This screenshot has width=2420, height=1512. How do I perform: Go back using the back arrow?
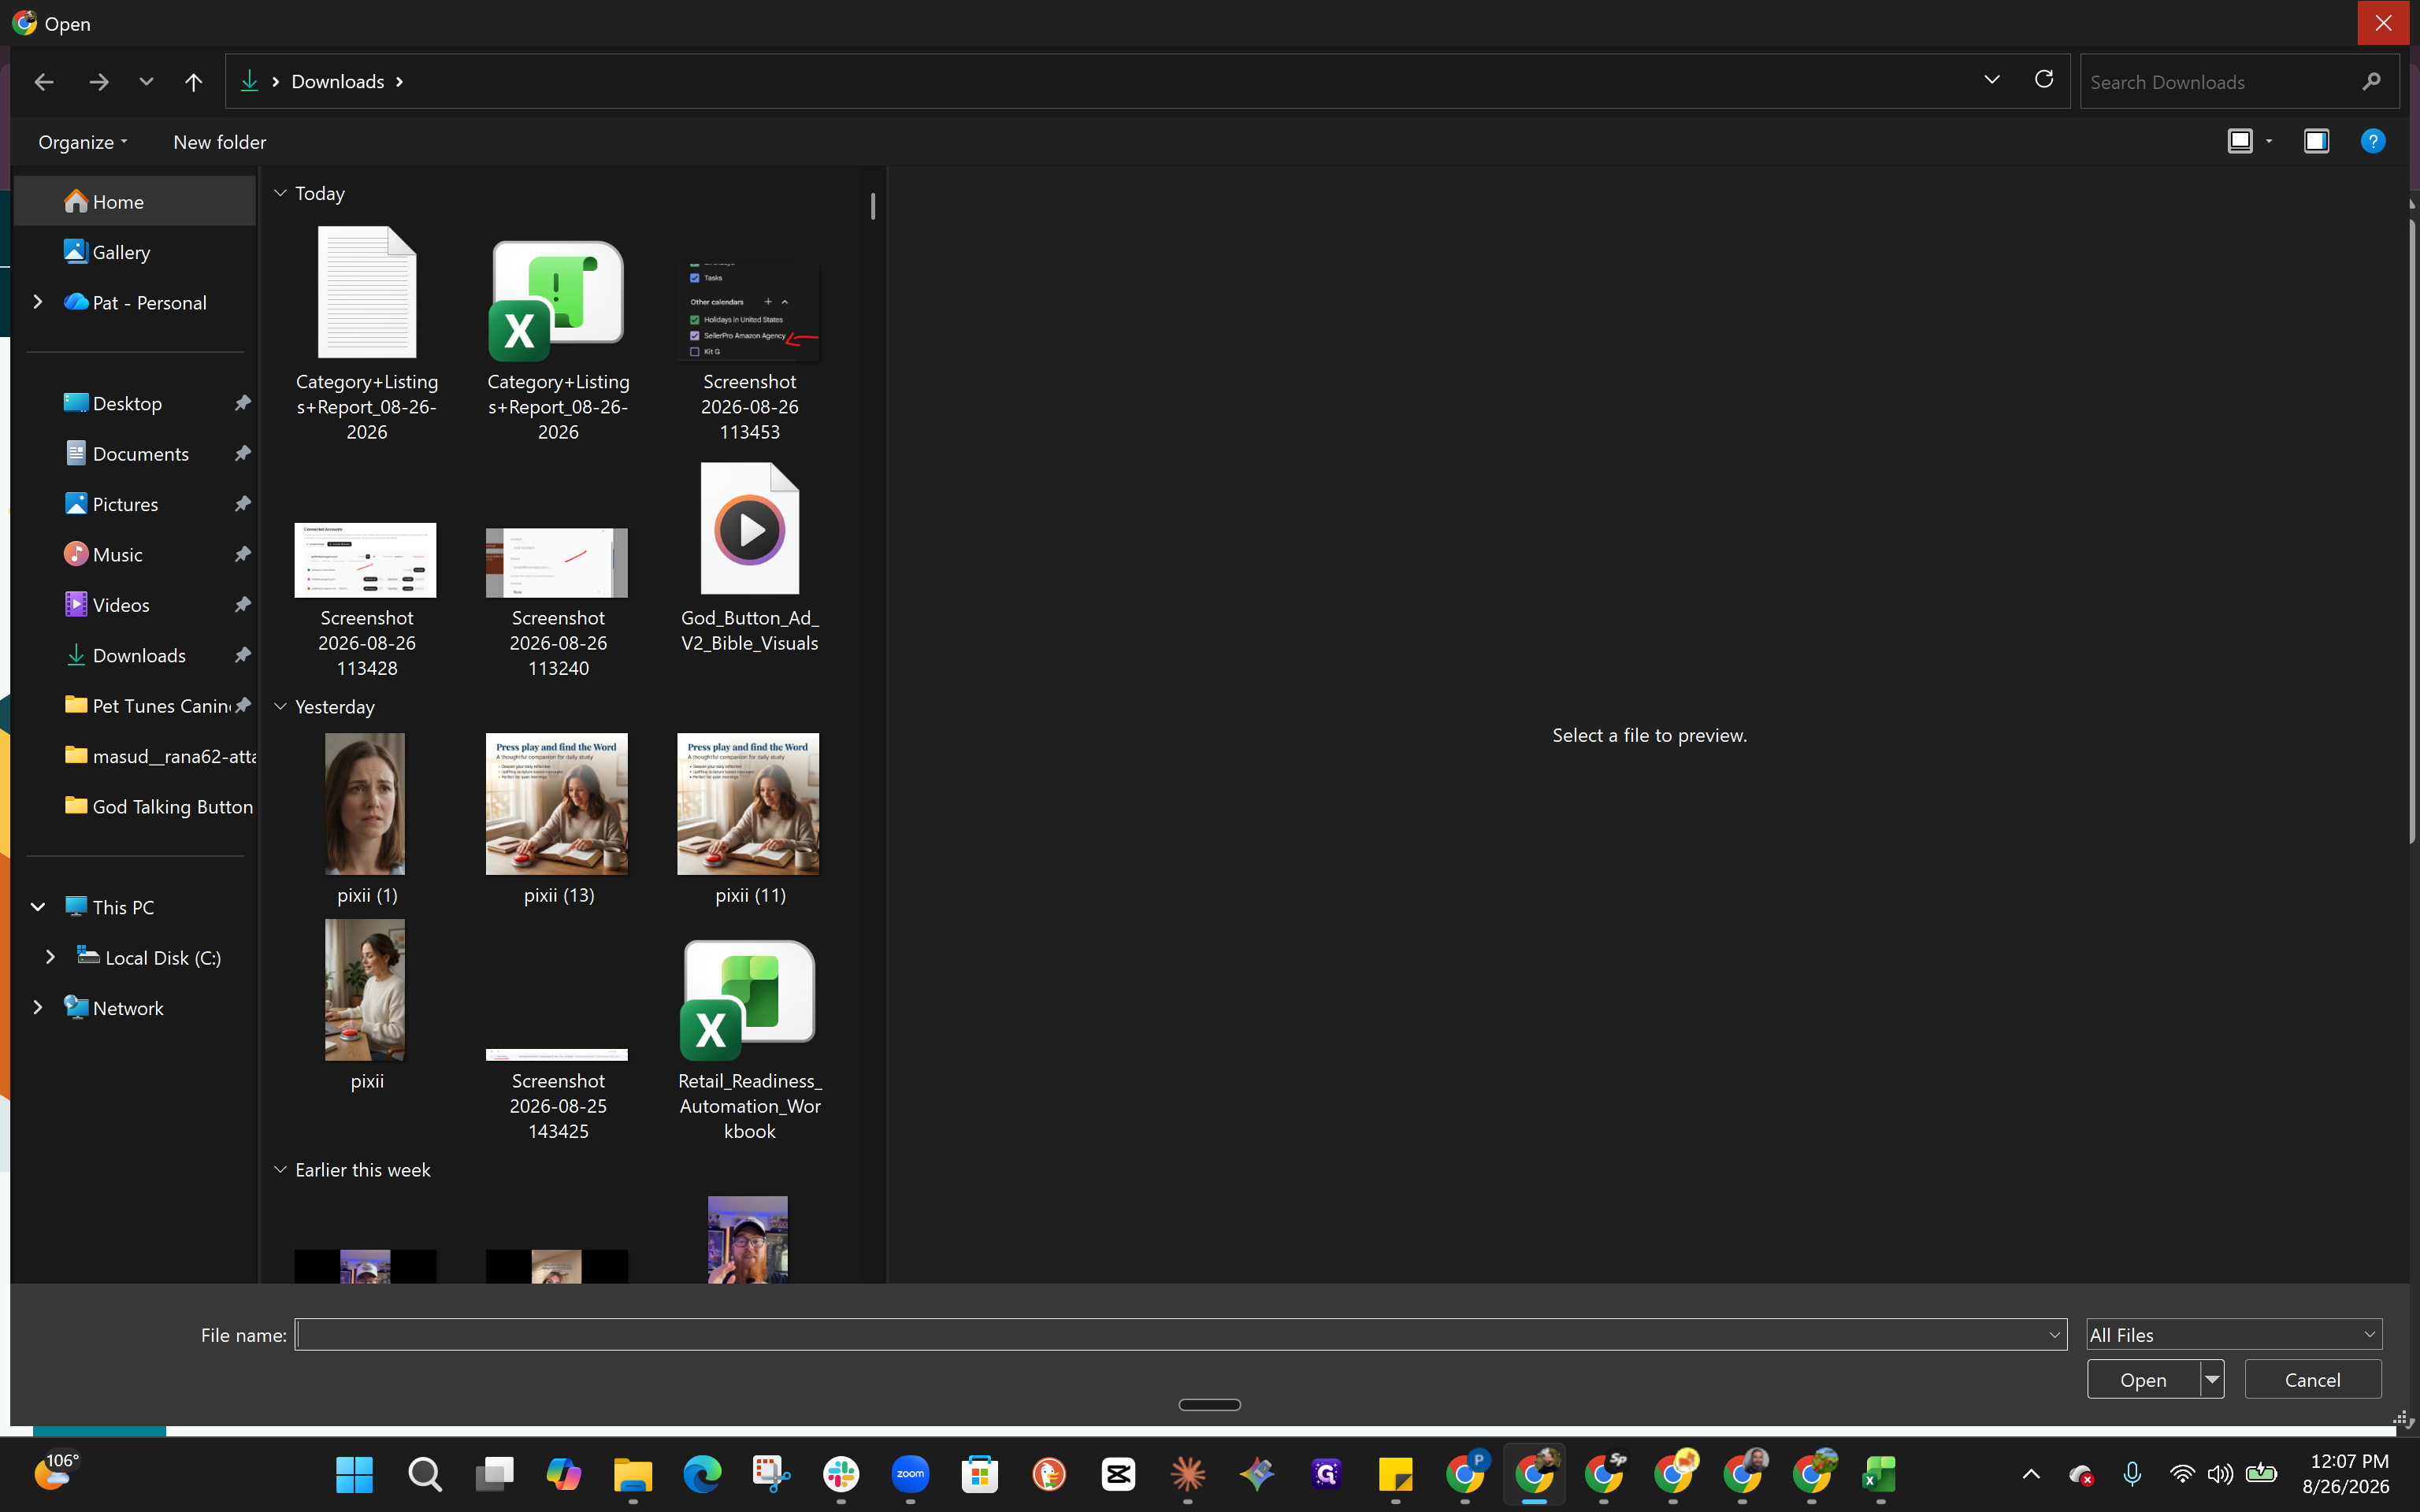(x=43, y=82)
